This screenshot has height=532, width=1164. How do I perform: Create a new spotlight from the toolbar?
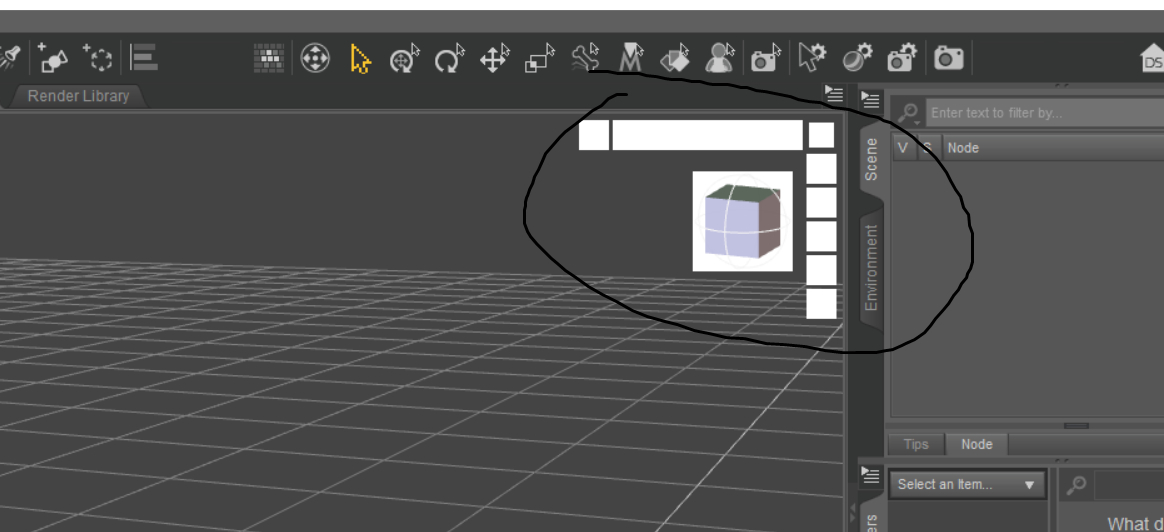tap(9, 58)
